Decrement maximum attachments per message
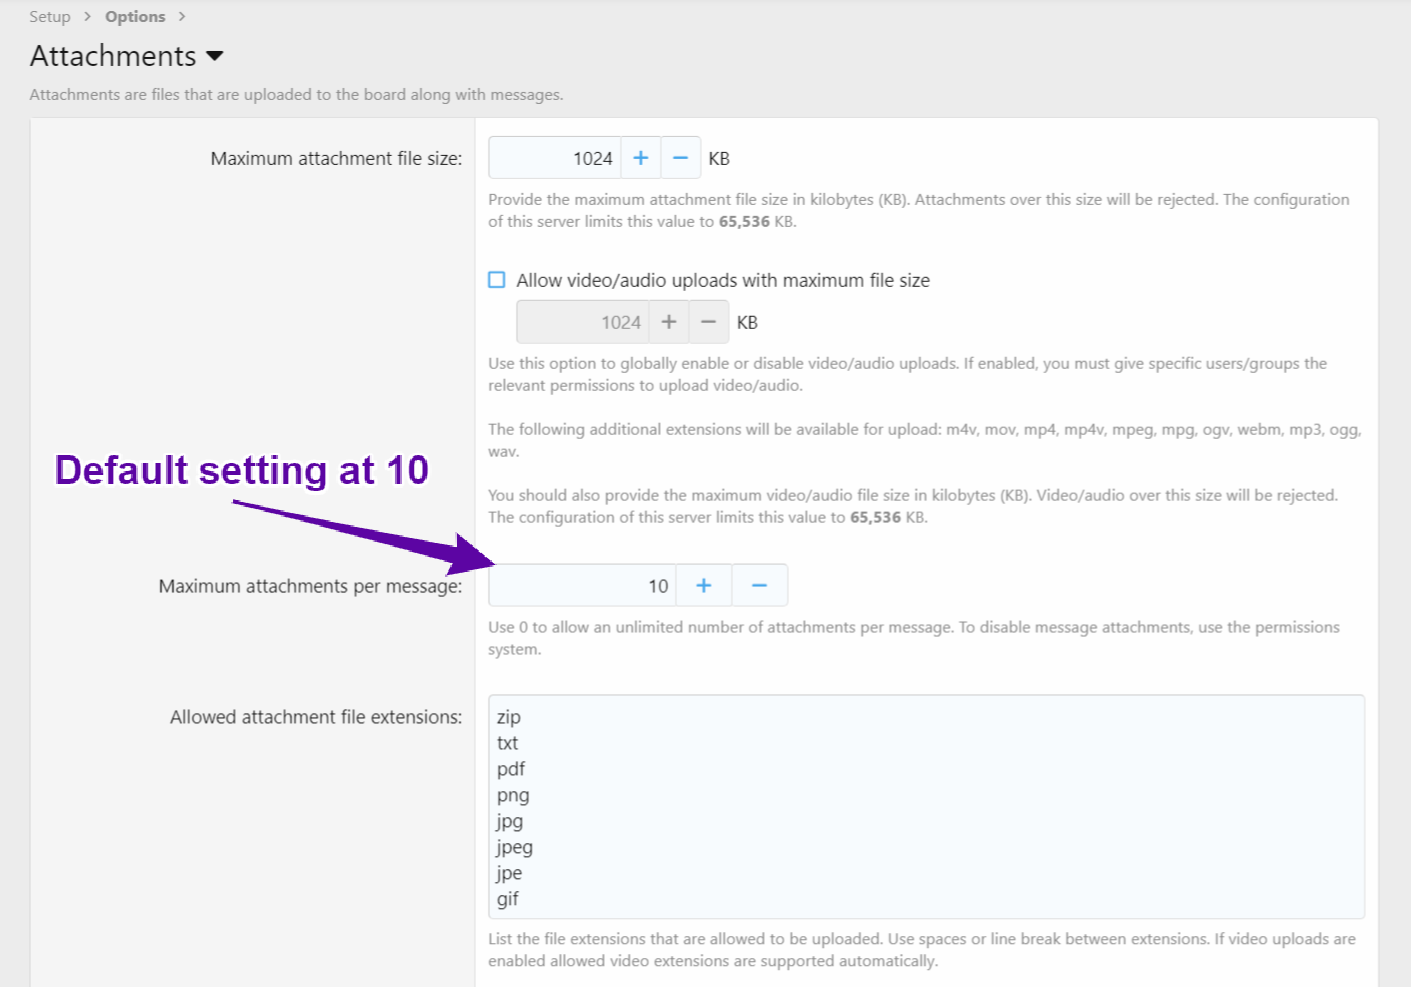 tap(759, 586)
